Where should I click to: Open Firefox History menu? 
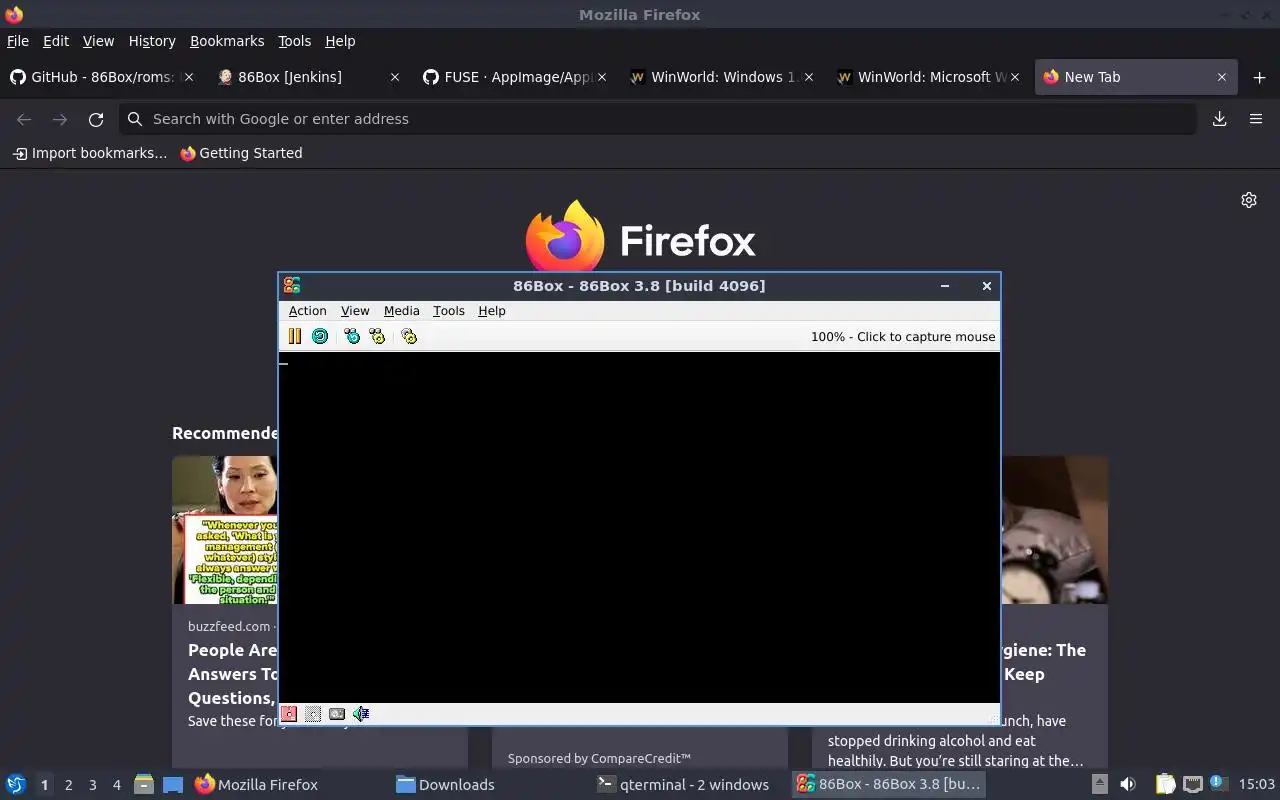(152, 41)
